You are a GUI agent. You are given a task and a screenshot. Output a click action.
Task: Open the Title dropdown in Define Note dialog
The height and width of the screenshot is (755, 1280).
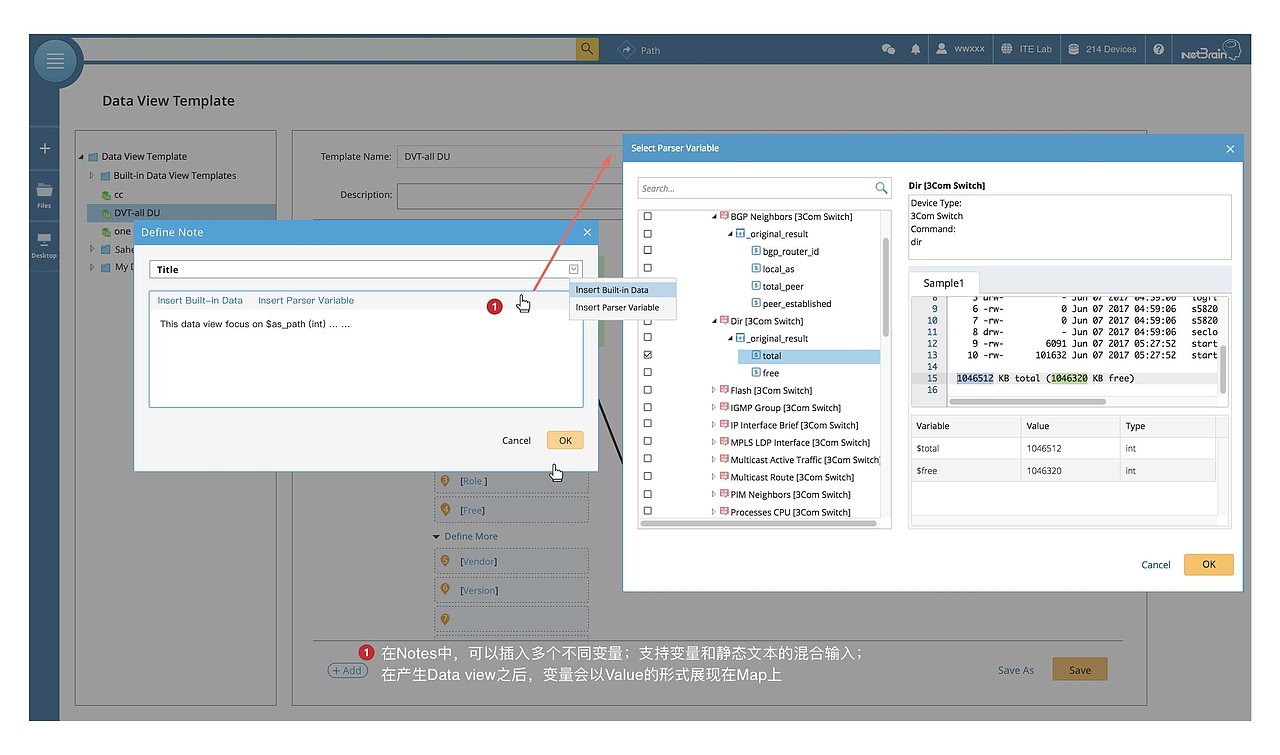pyautogui.click(x=573, y=268)
